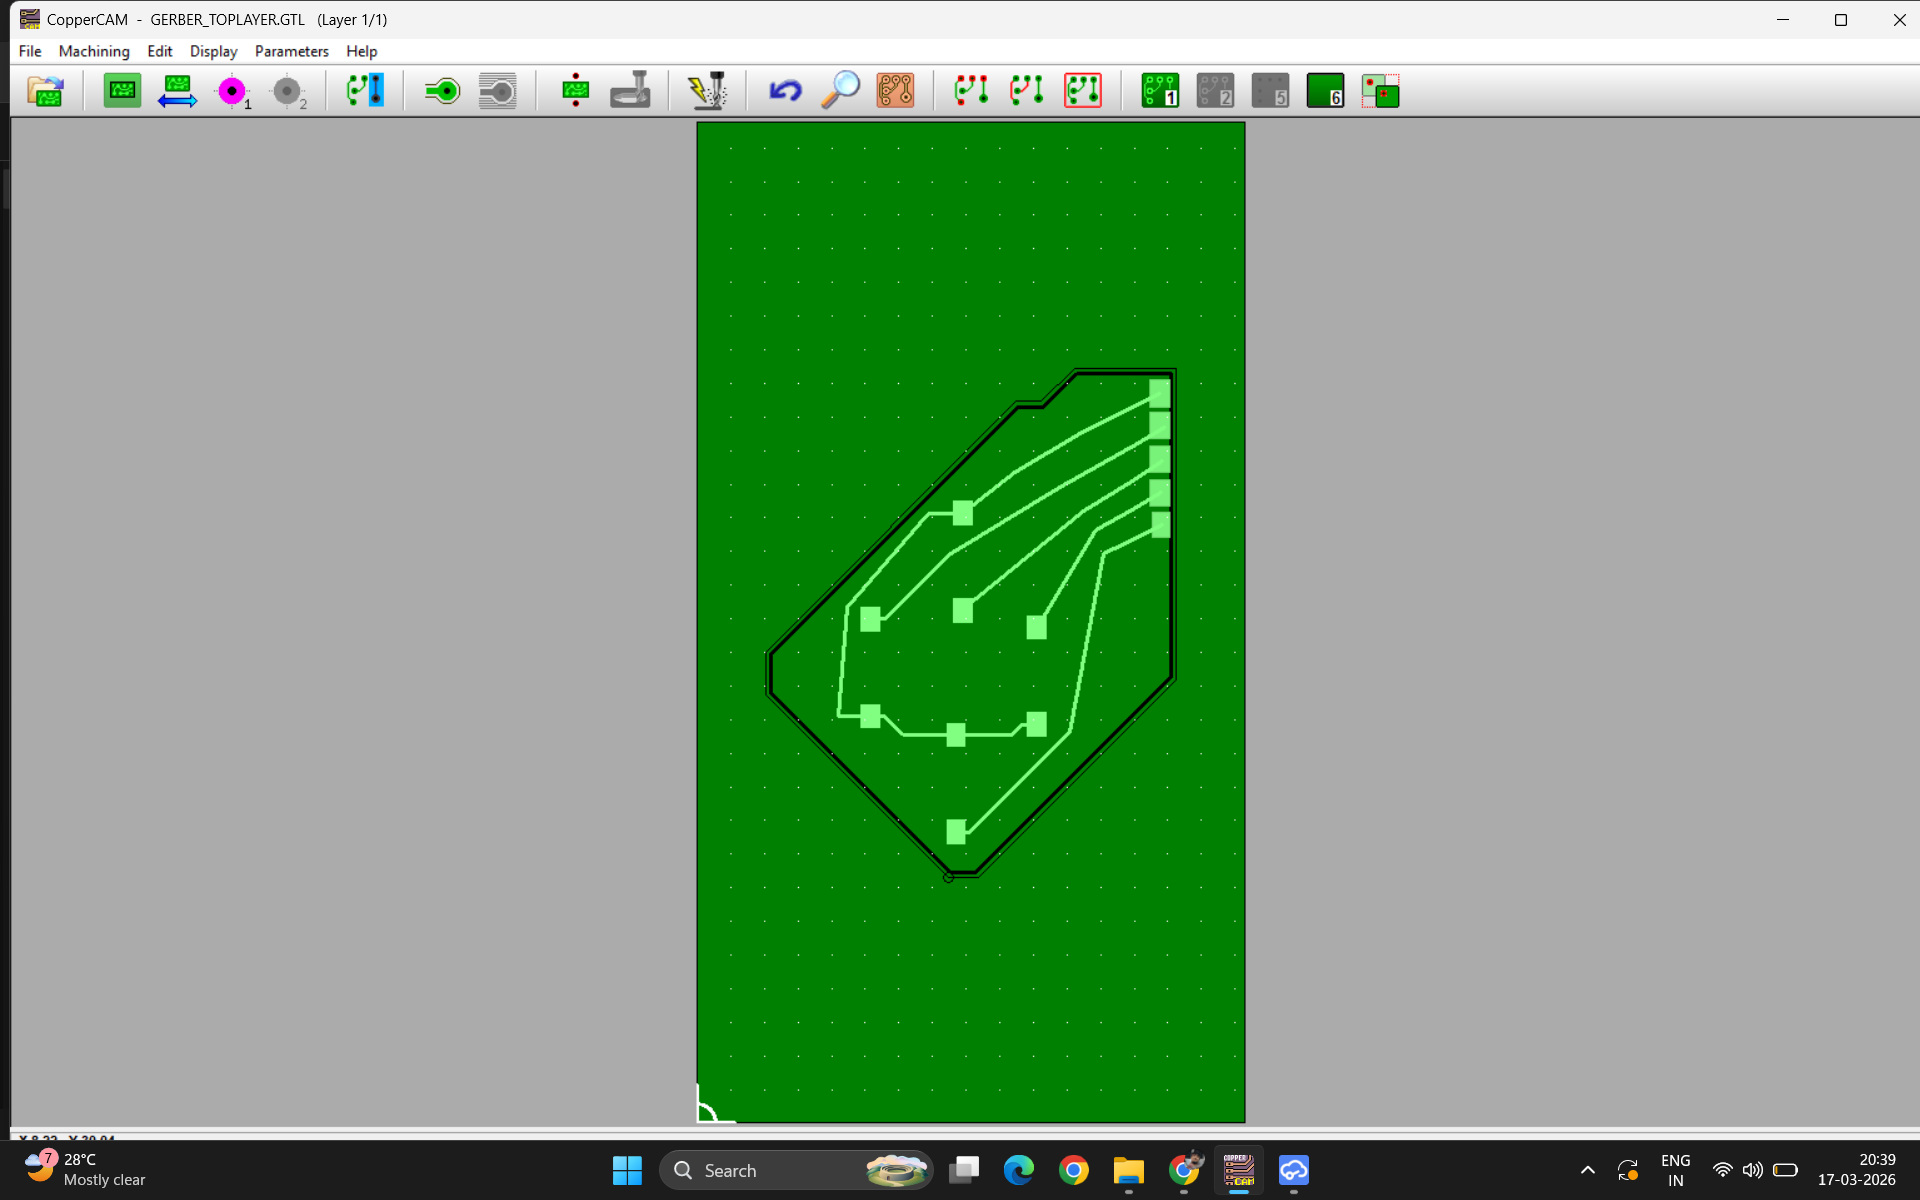Click the gray reference pad 2 icon

pos(287,91)
